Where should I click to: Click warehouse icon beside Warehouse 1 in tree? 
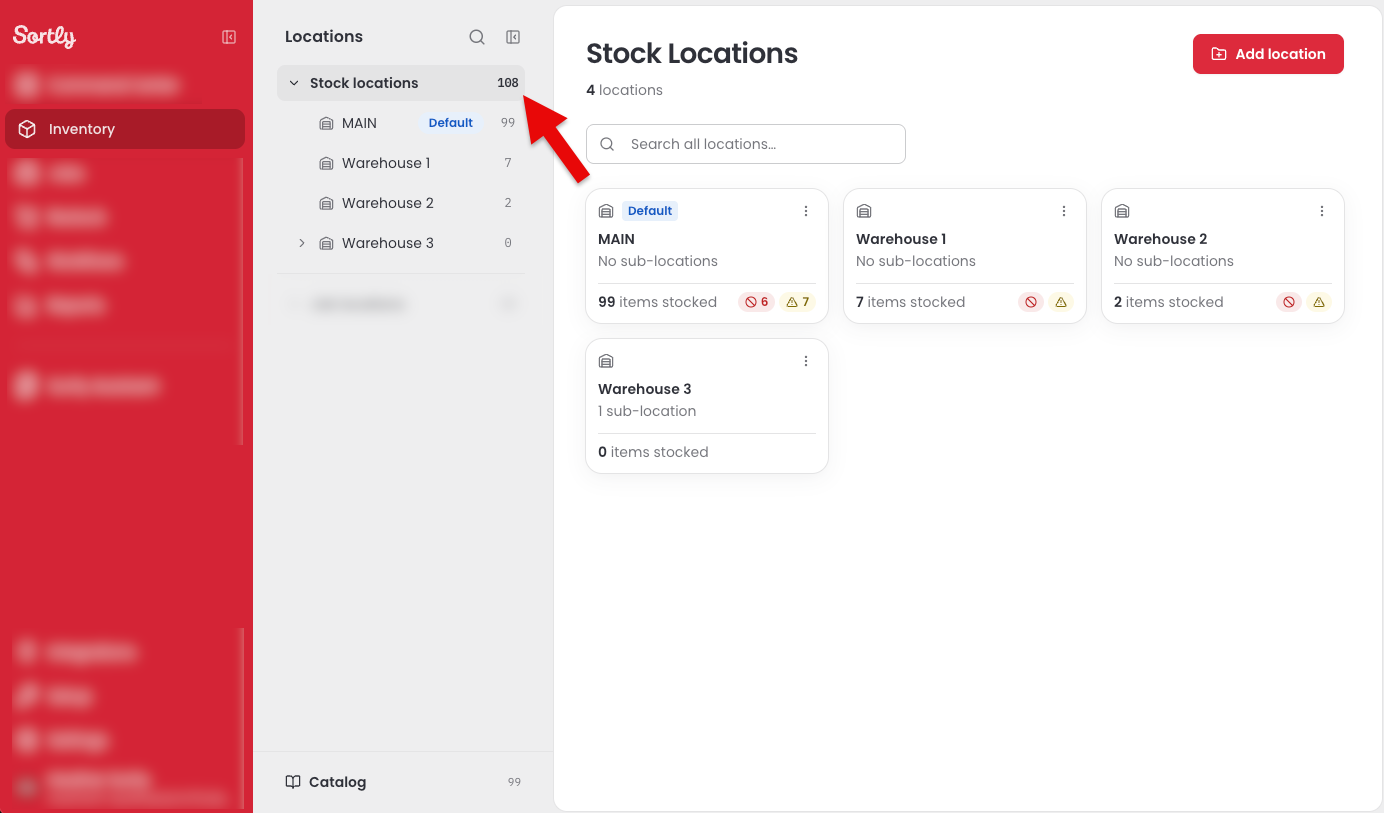(x=326, y=163)
